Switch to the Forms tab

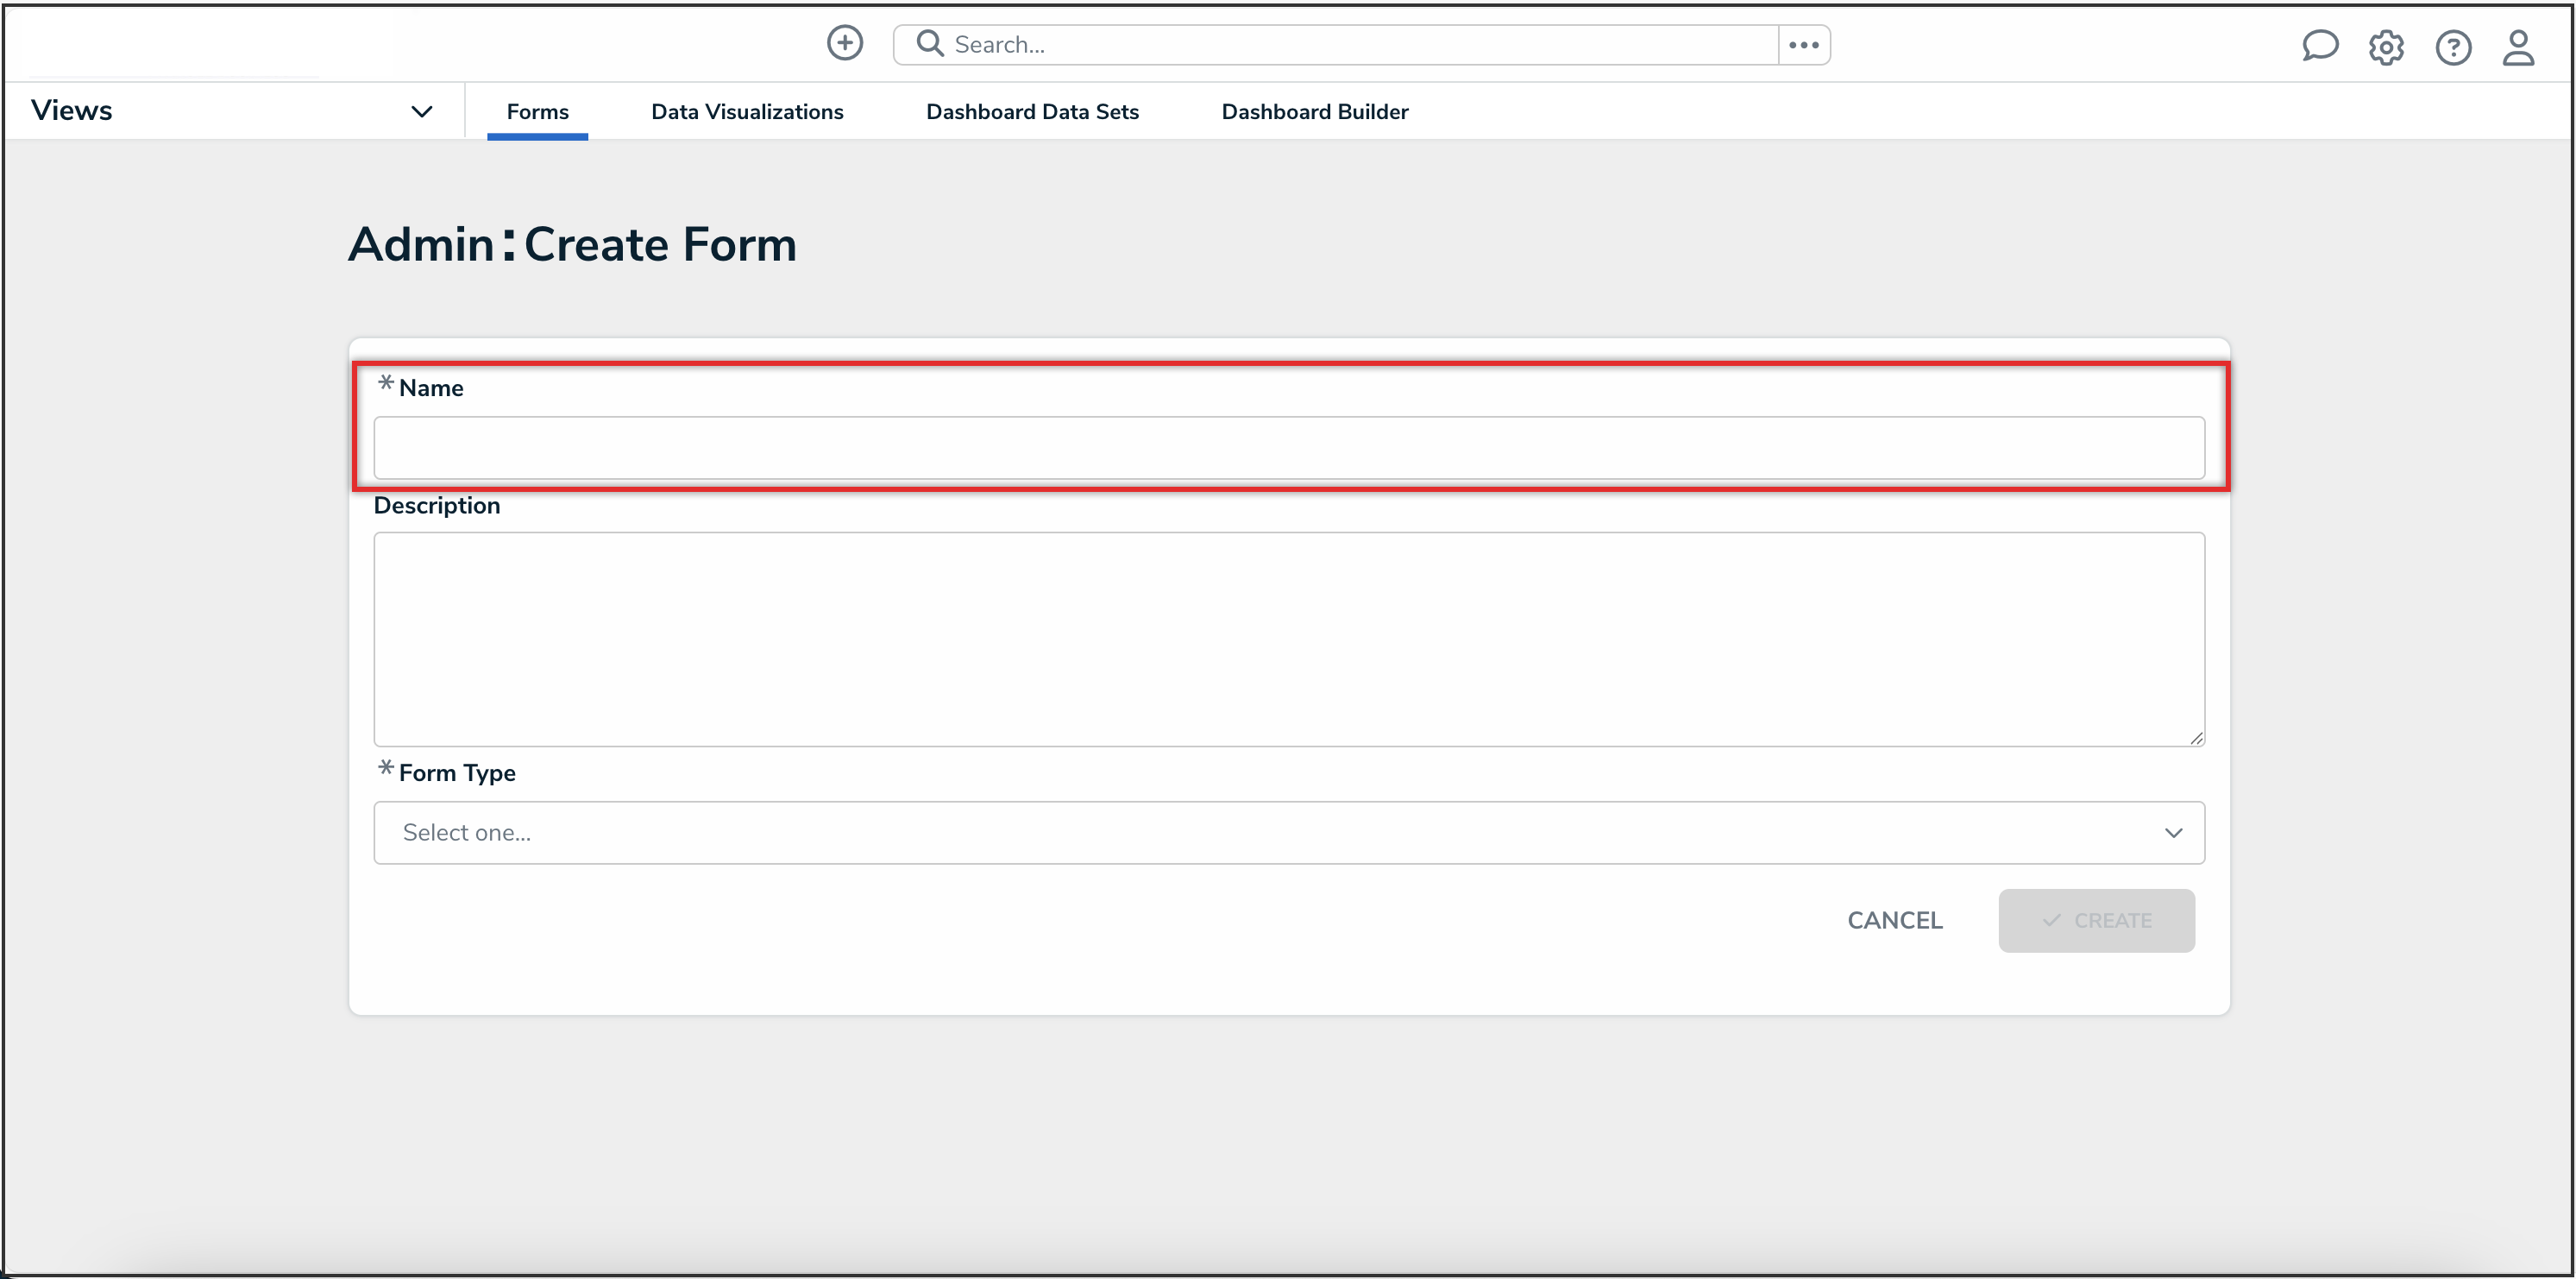coord(537,111)
